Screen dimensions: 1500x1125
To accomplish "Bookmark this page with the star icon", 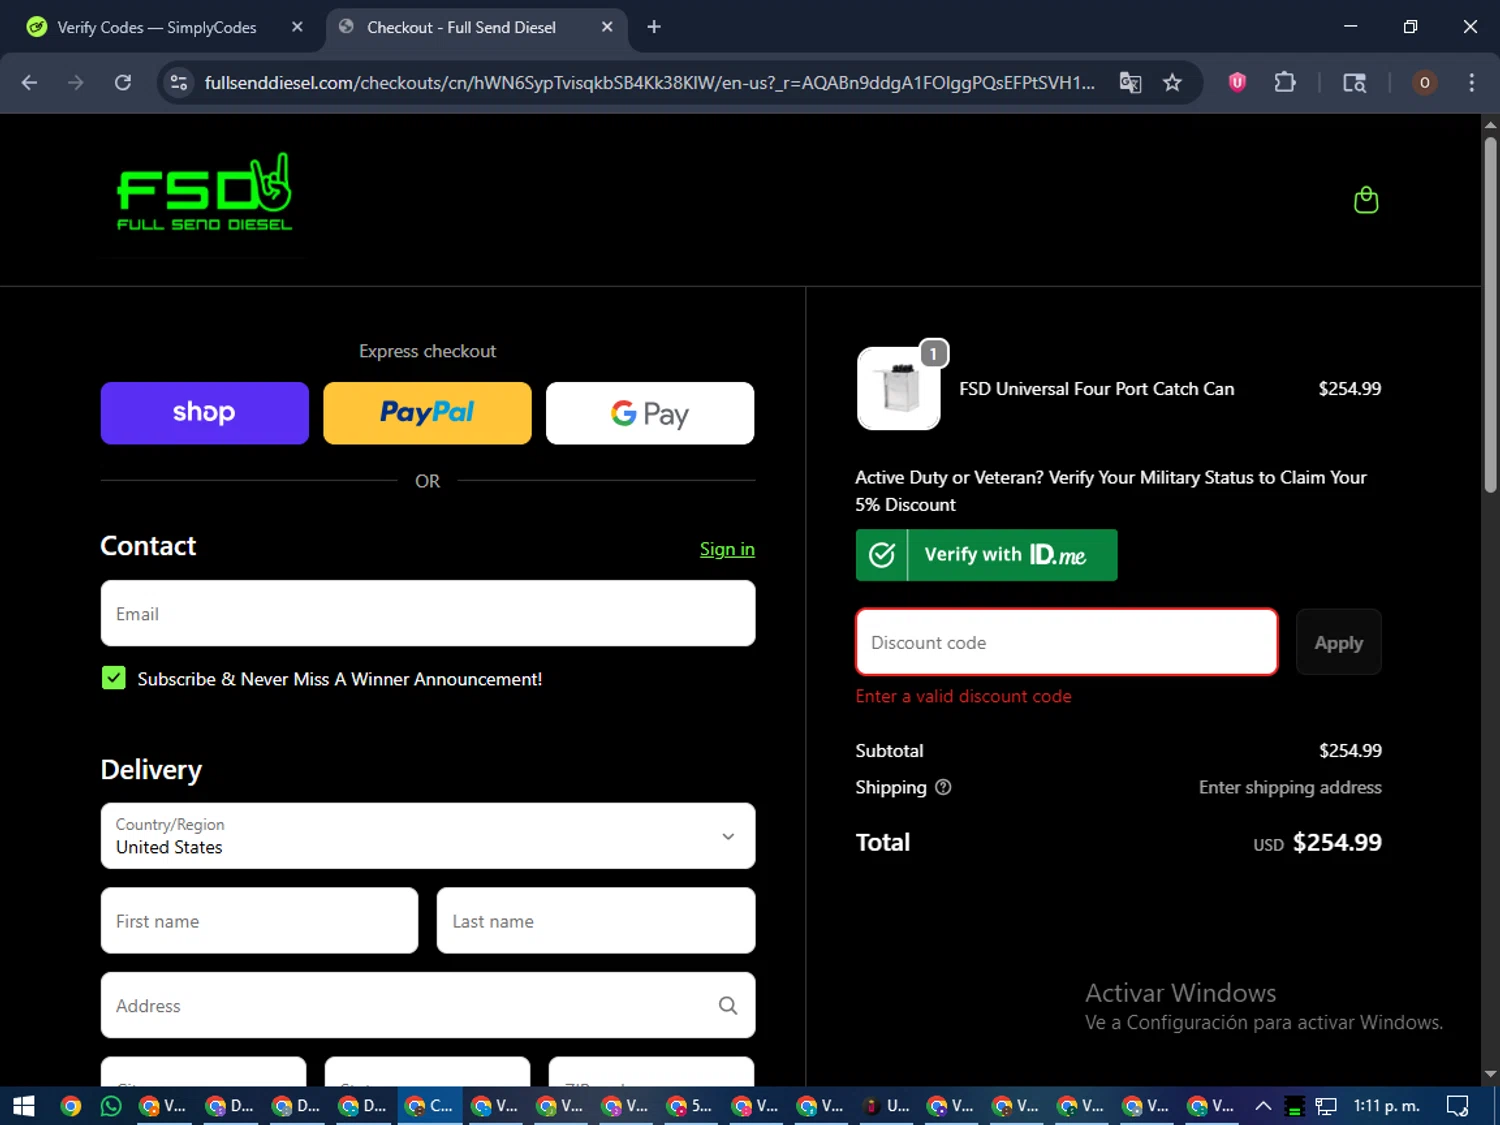I will (1172, 83).
